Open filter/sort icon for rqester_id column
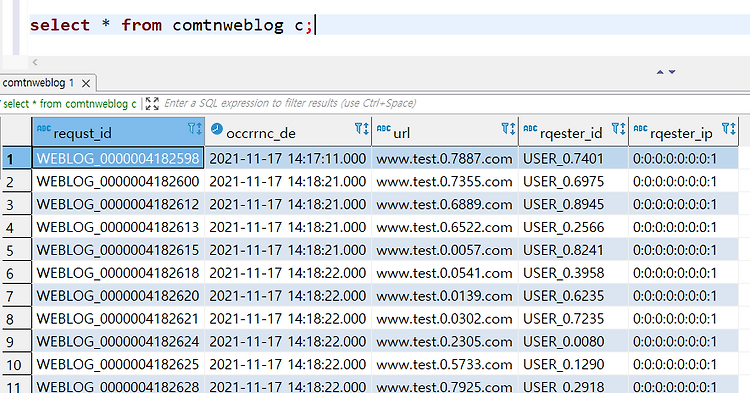750x393 pixels. tap(618, 129)
